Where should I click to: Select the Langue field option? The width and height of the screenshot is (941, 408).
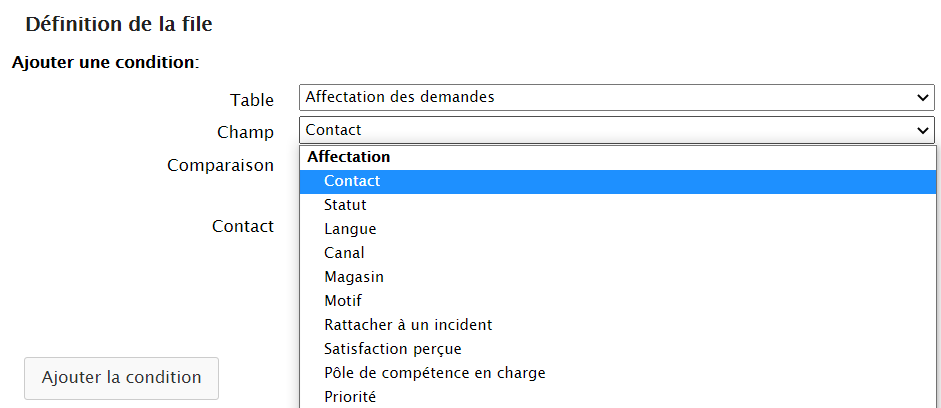pyautogui.click(x=350, y=229)
